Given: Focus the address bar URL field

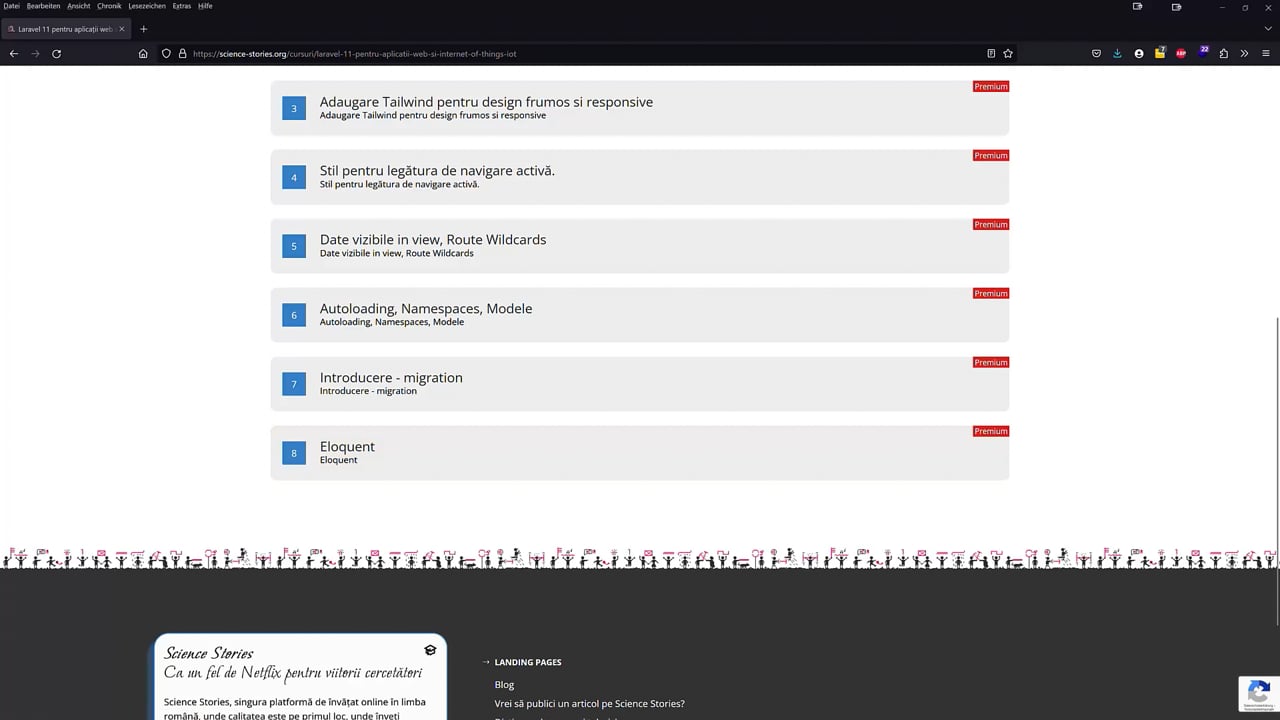Looking at the screenshot, I should tap(585, 53).
